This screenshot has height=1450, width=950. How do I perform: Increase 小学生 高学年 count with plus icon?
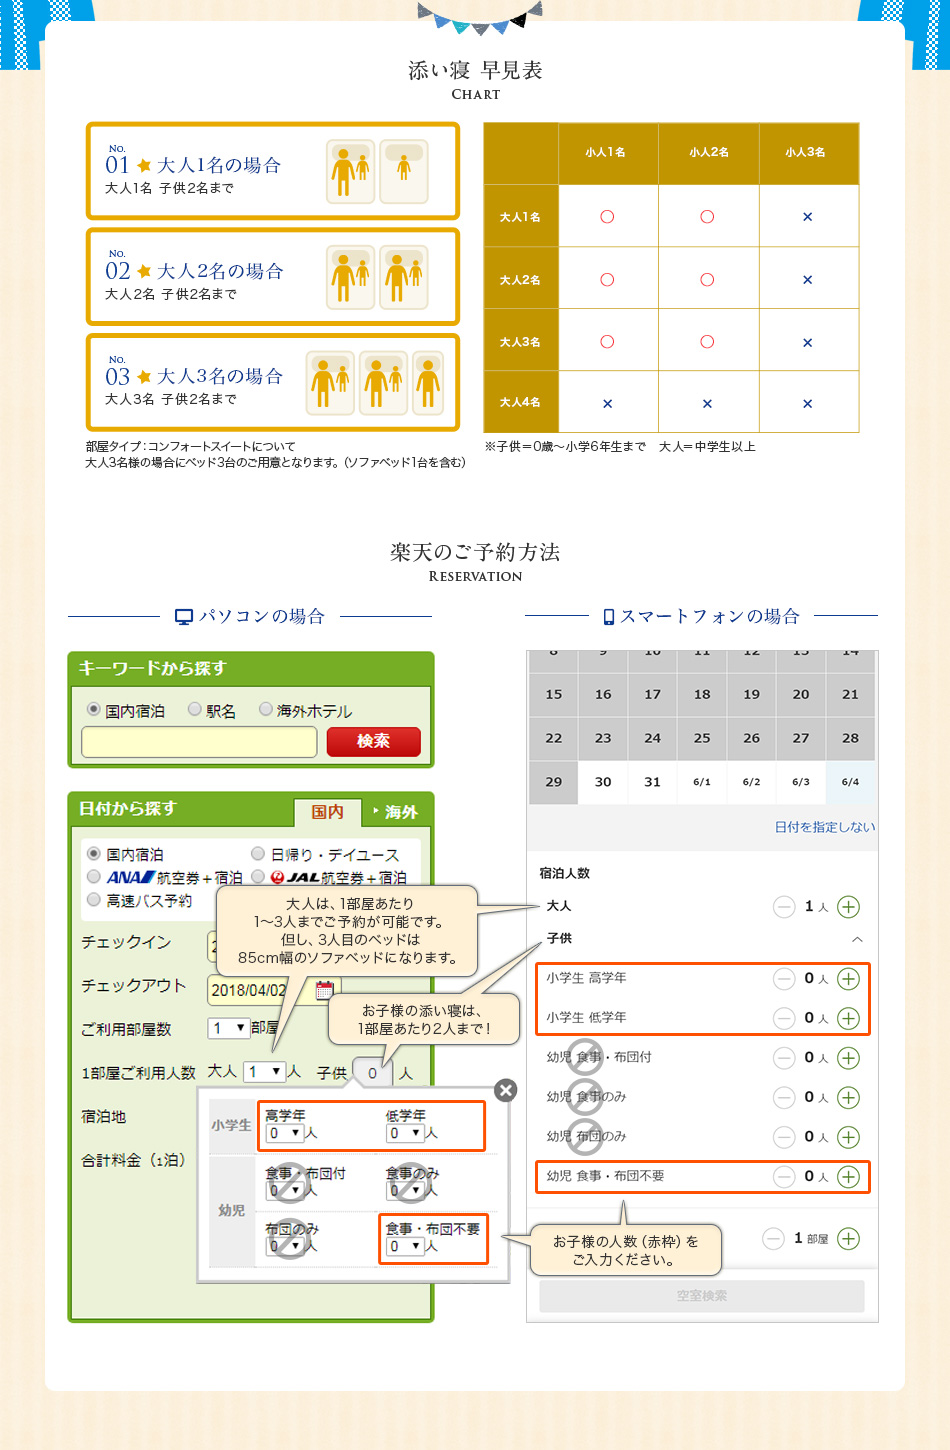tap(848, 979)
